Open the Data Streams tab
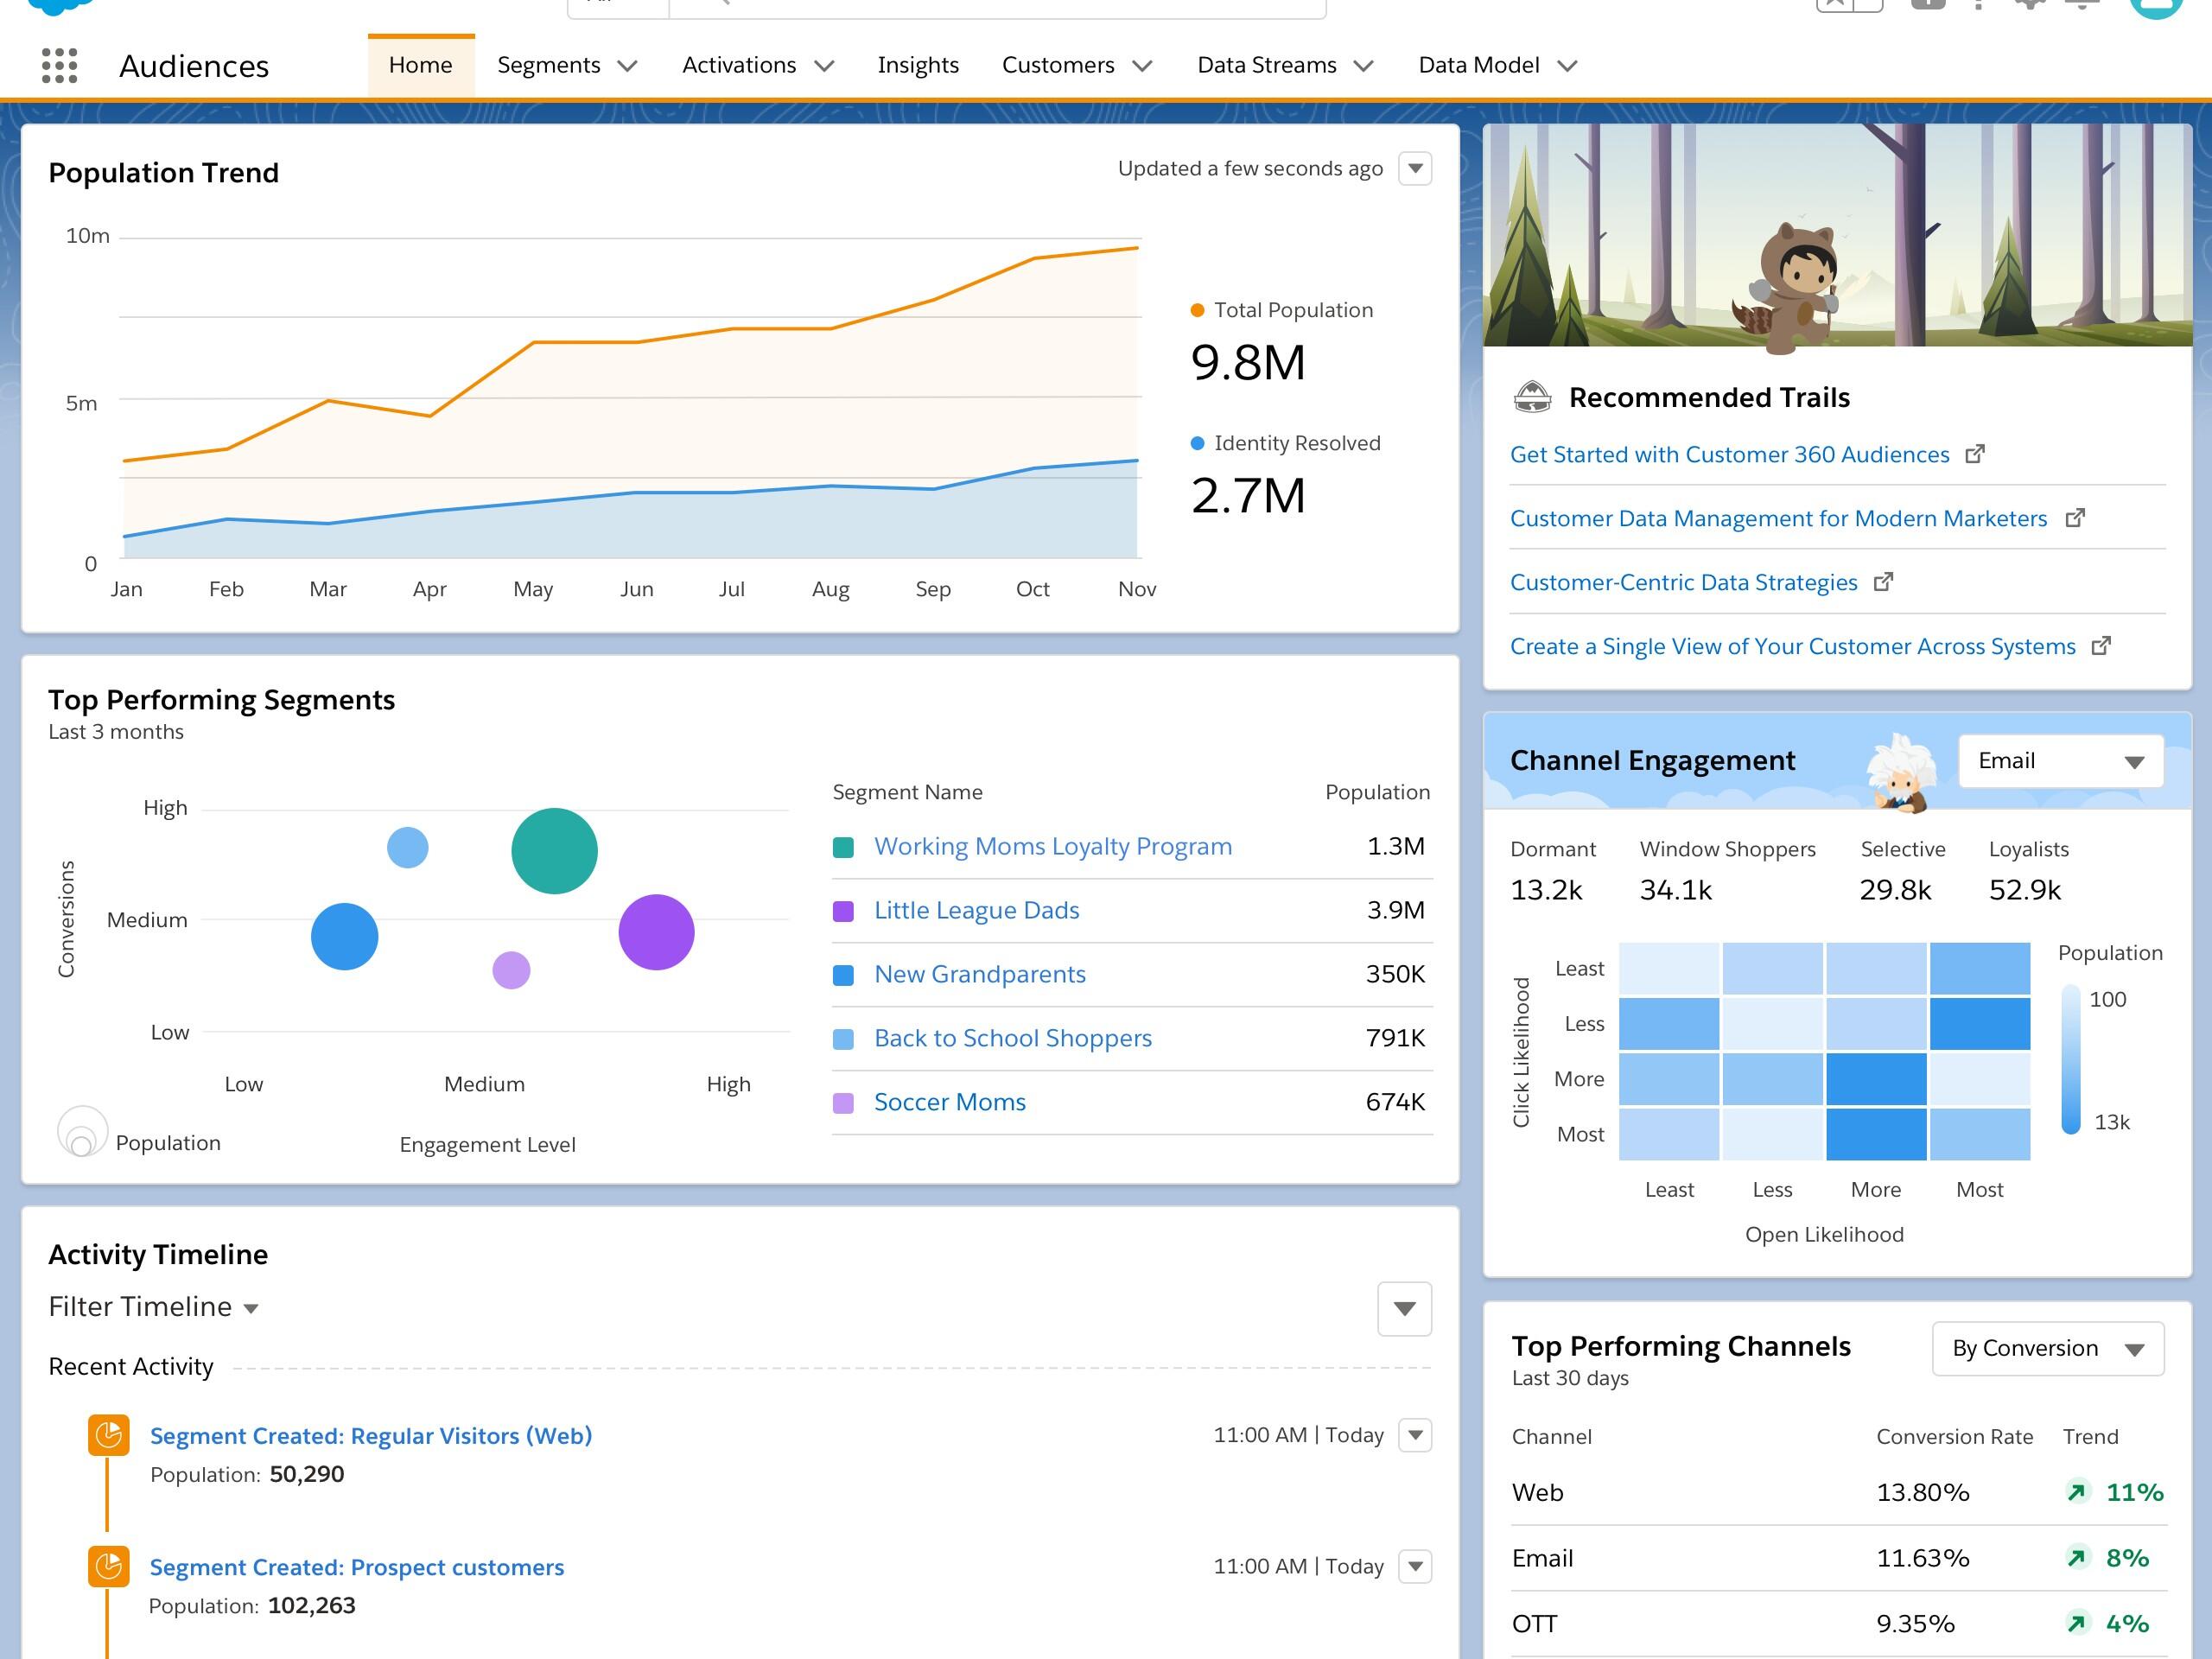The height and width of the screenshot is (1659, 2212). 1267,65
